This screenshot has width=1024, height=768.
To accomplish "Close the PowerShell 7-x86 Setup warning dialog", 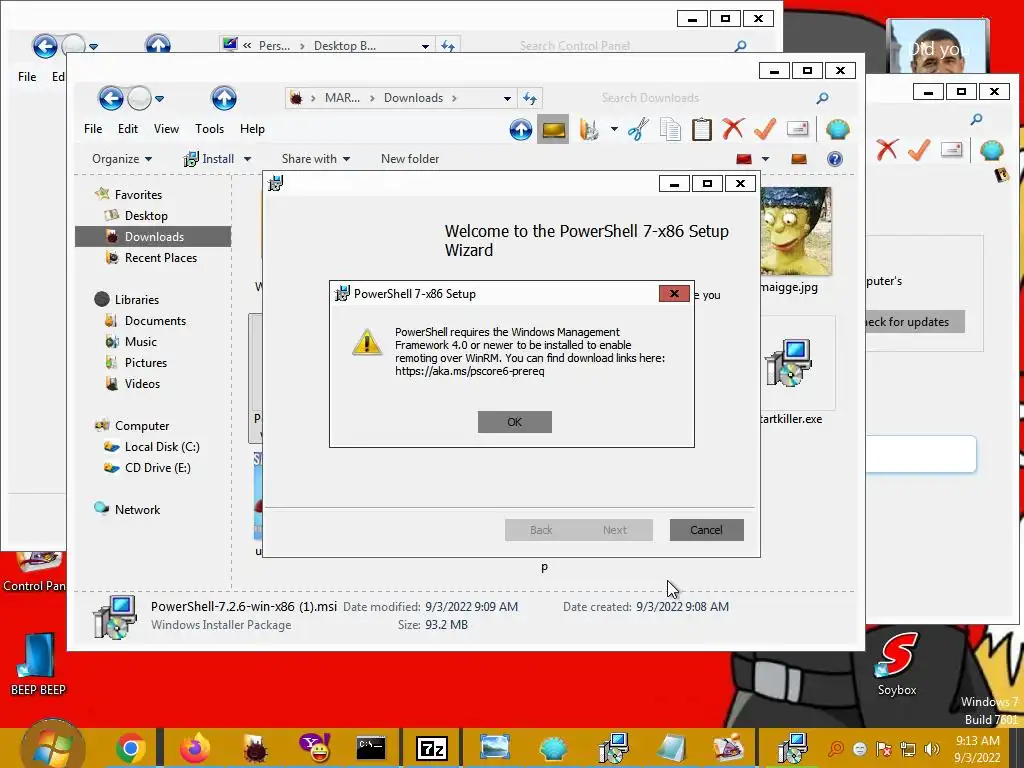I will click(x=674, y=294).
